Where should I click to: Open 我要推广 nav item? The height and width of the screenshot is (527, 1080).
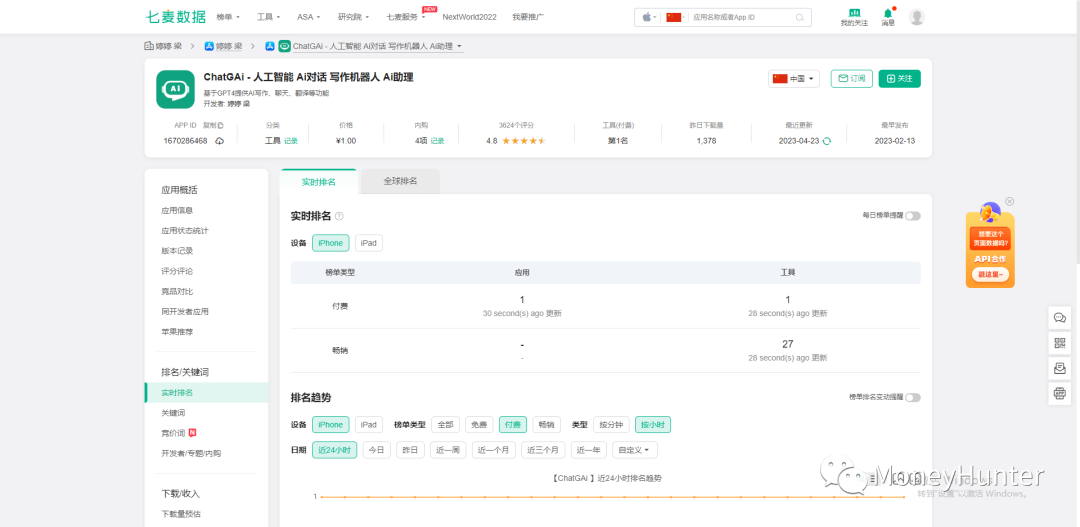click(x=528, y=17)
